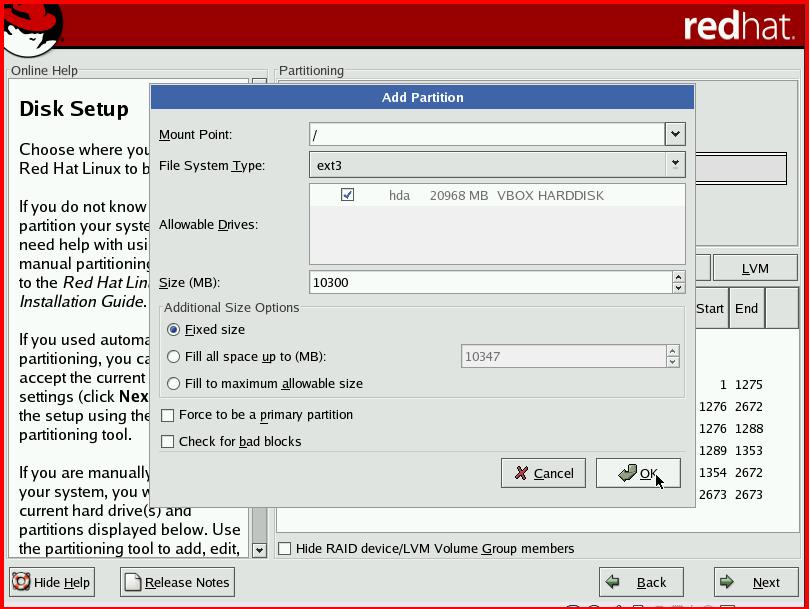Screen dimensions: 810x609
Task: Click the document icon on Release Notes
Action: pyautogui.click(x=133, y=582)
